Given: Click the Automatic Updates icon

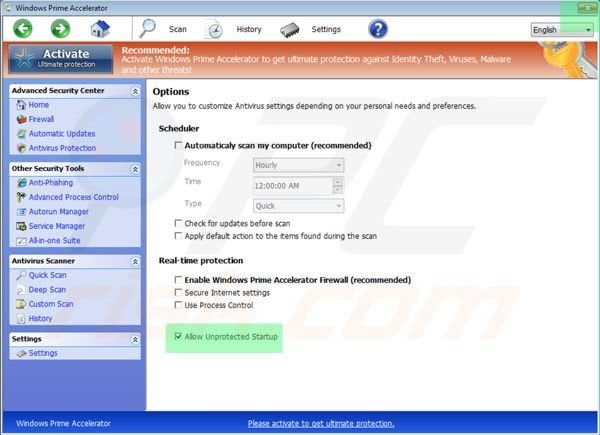Looking at the screenshot, I should point(21,134).
